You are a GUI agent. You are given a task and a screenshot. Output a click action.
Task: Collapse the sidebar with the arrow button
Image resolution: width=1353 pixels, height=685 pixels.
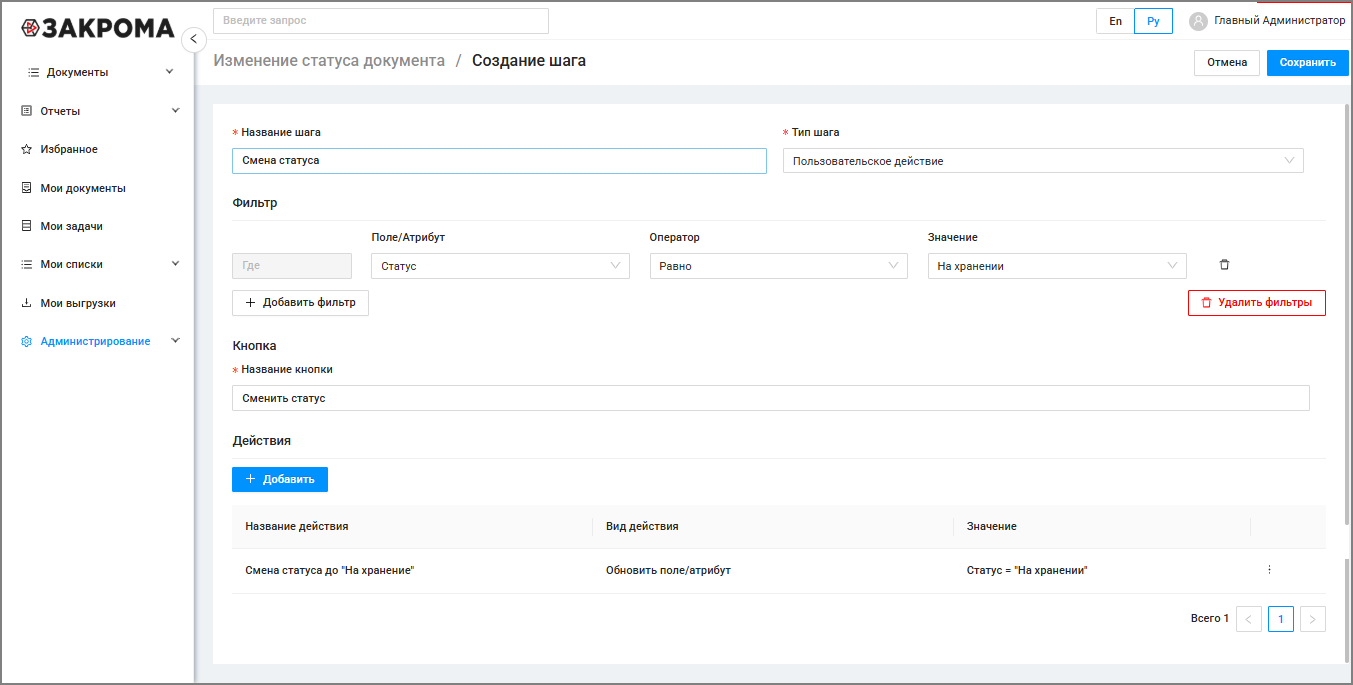point(194,40)
